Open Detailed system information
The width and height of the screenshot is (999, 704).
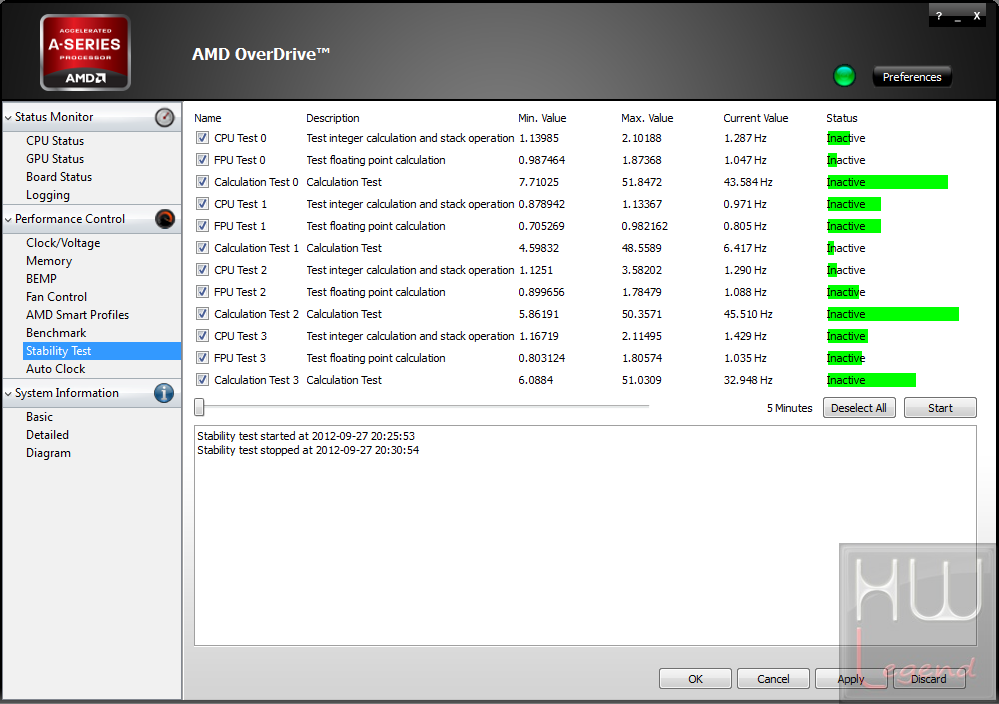(47, 435)
